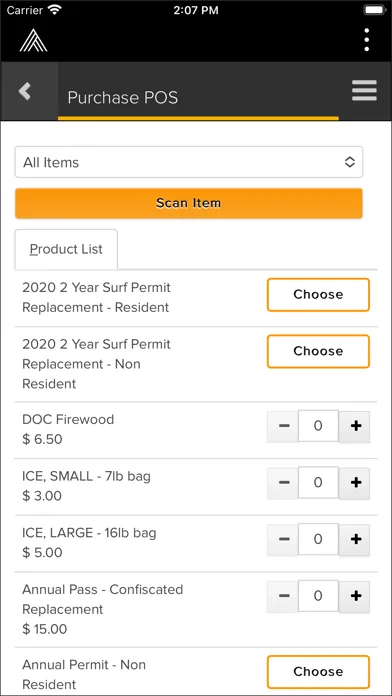Image resolution: width=392 pixels, height=696 pixels.
Task: Add one ICE, LARGE 16lb bag
Action: click(355, 539)
